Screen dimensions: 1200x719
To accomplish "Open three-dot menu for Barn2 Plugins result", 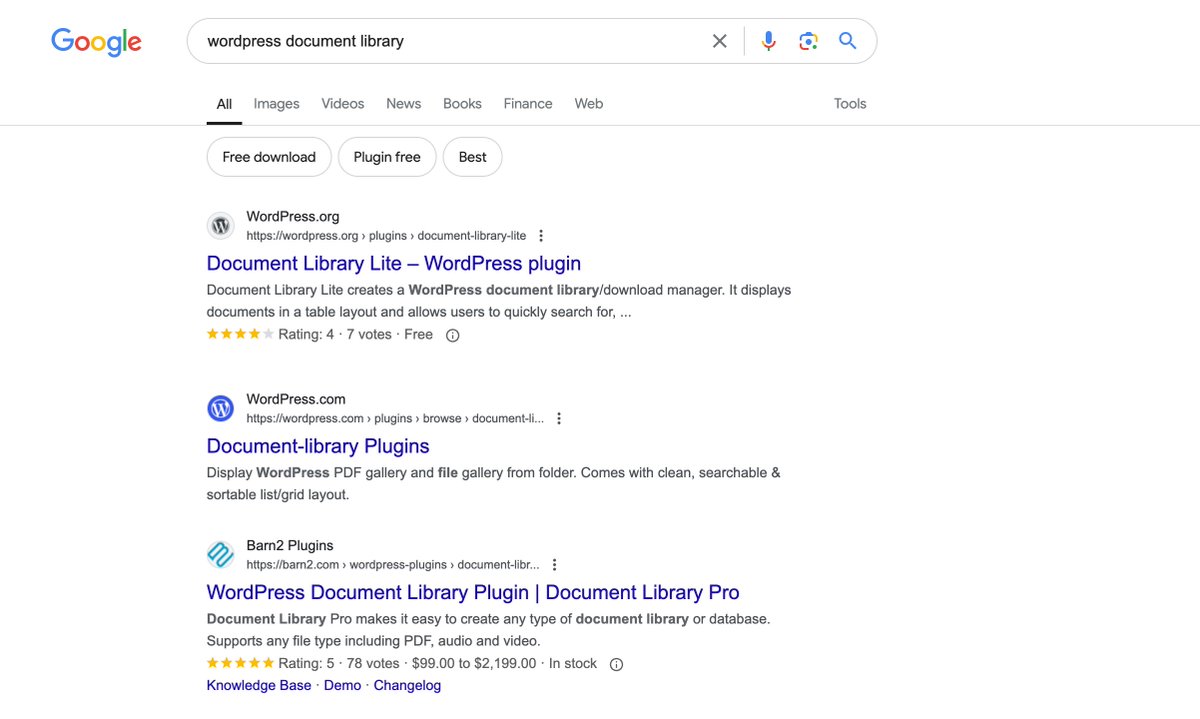I will coord(555,565).
